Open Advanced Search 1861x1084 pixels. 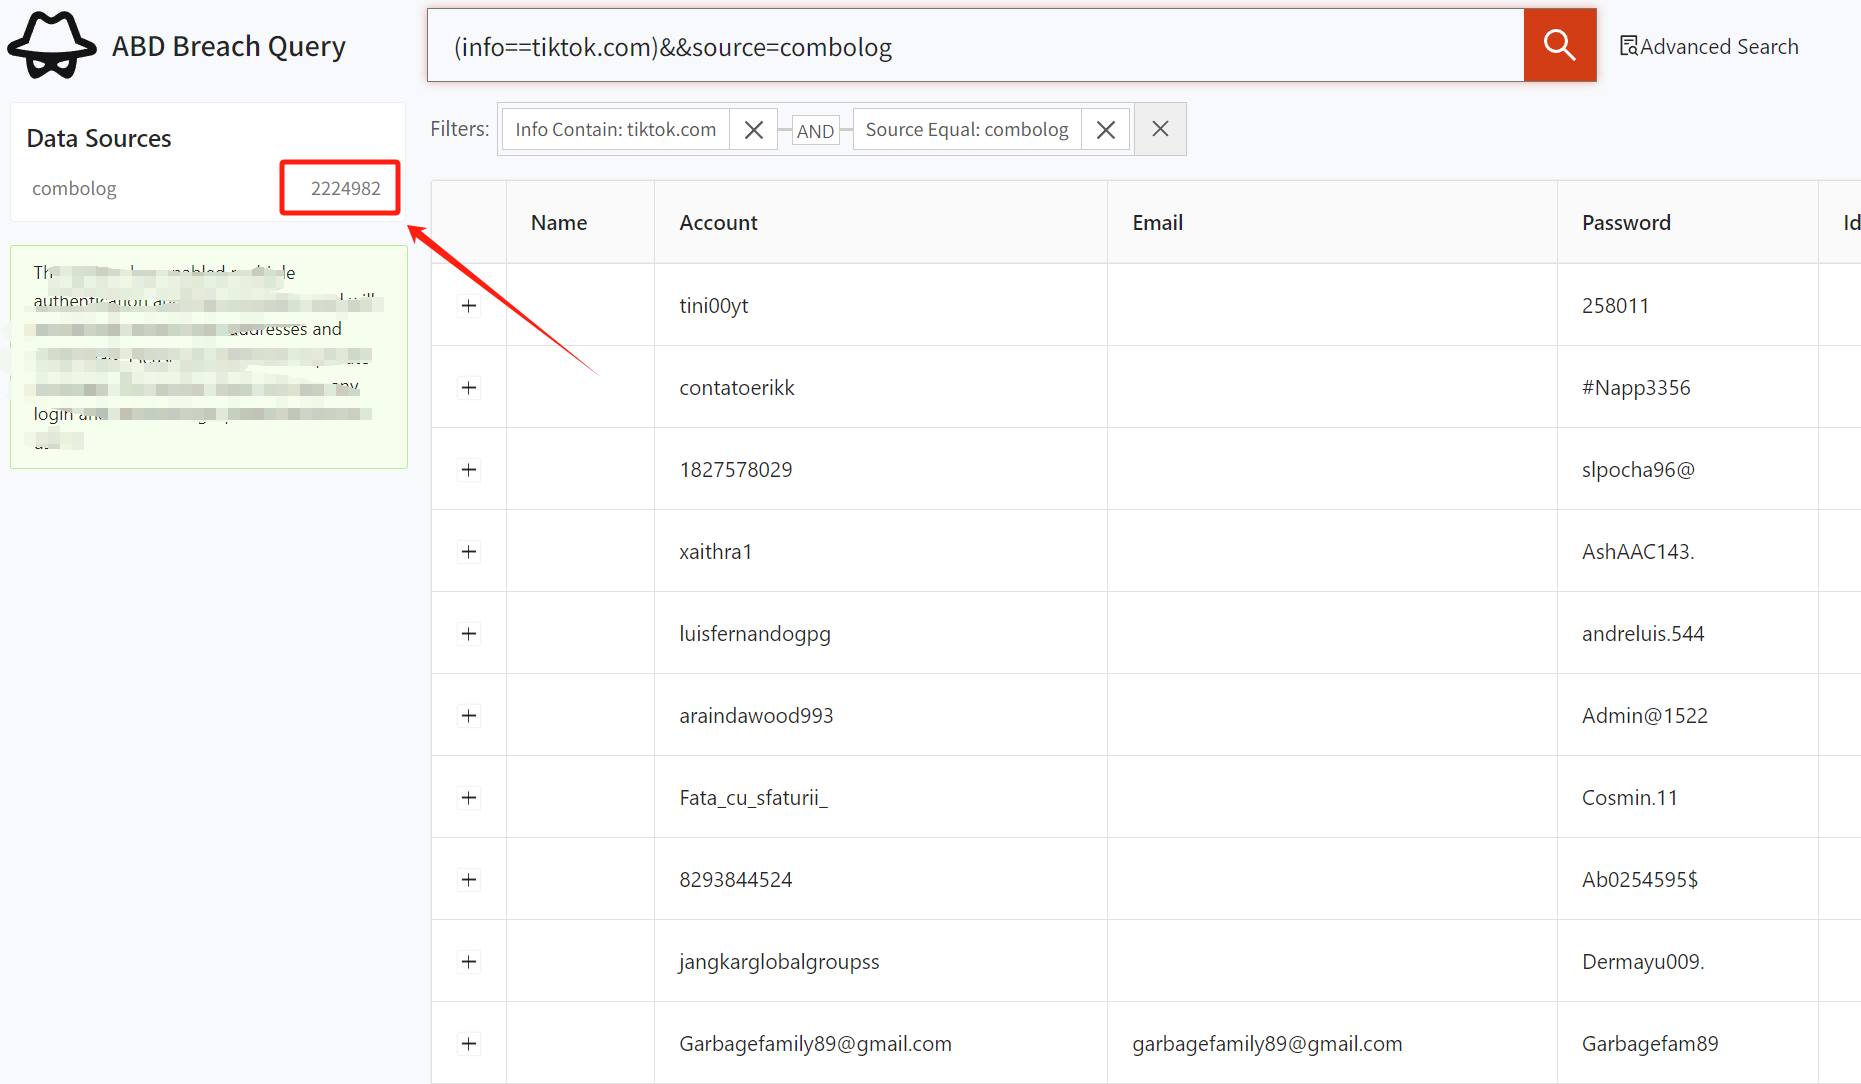[1709, 46]
